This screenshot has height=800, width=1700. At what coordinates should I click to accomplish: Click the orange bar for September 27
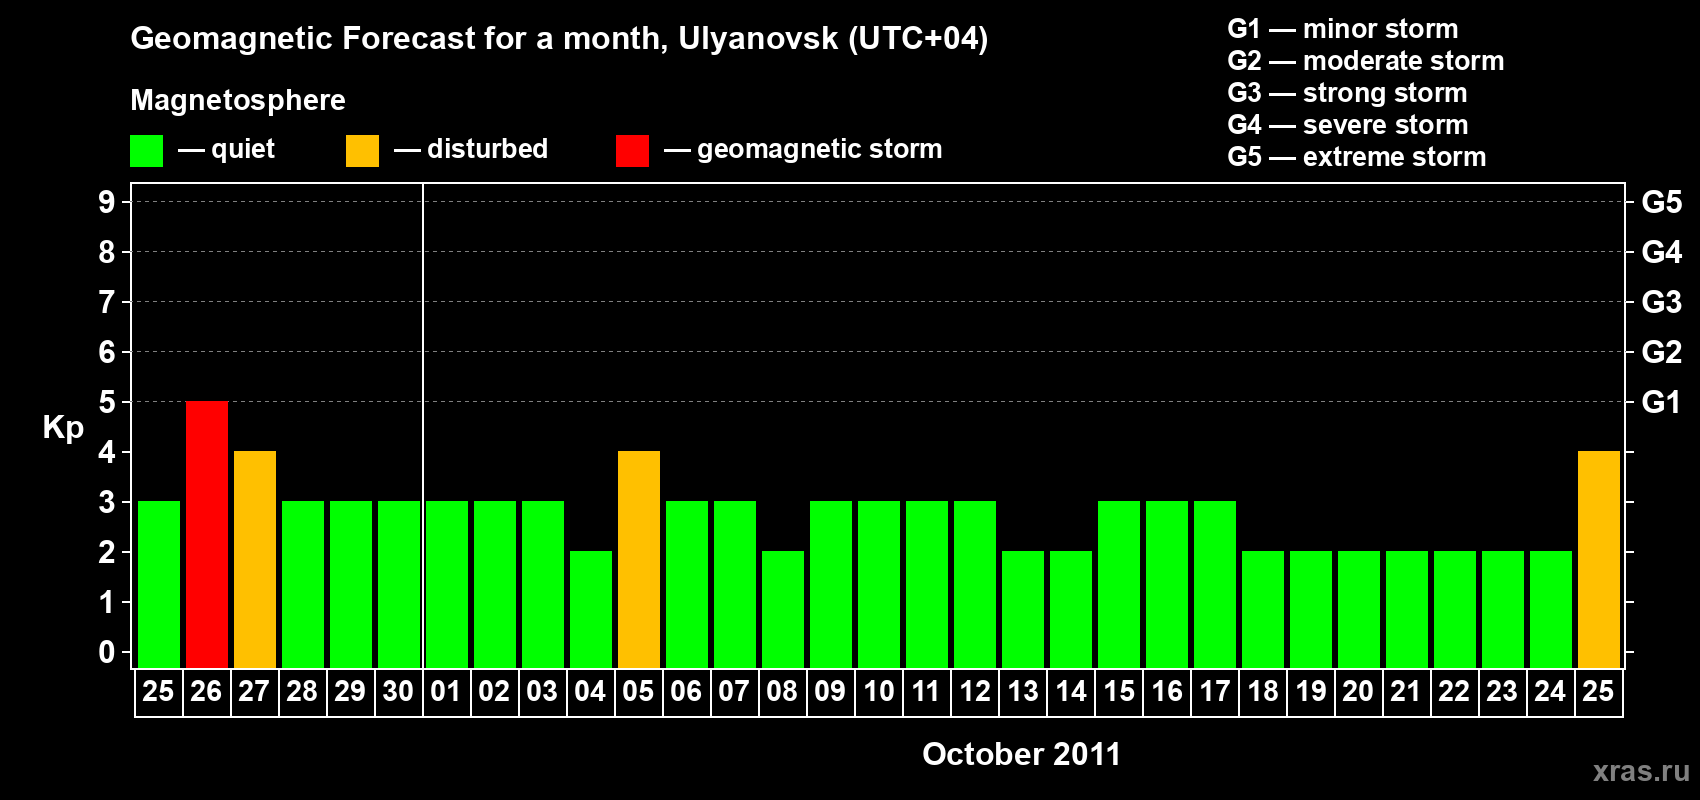pos(255,559)
